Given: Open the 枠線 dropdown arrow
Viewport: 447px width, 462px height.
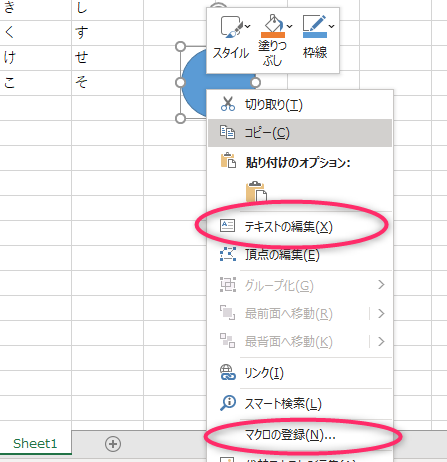Looking at the screenshot, I should click(x=331, y=26).
